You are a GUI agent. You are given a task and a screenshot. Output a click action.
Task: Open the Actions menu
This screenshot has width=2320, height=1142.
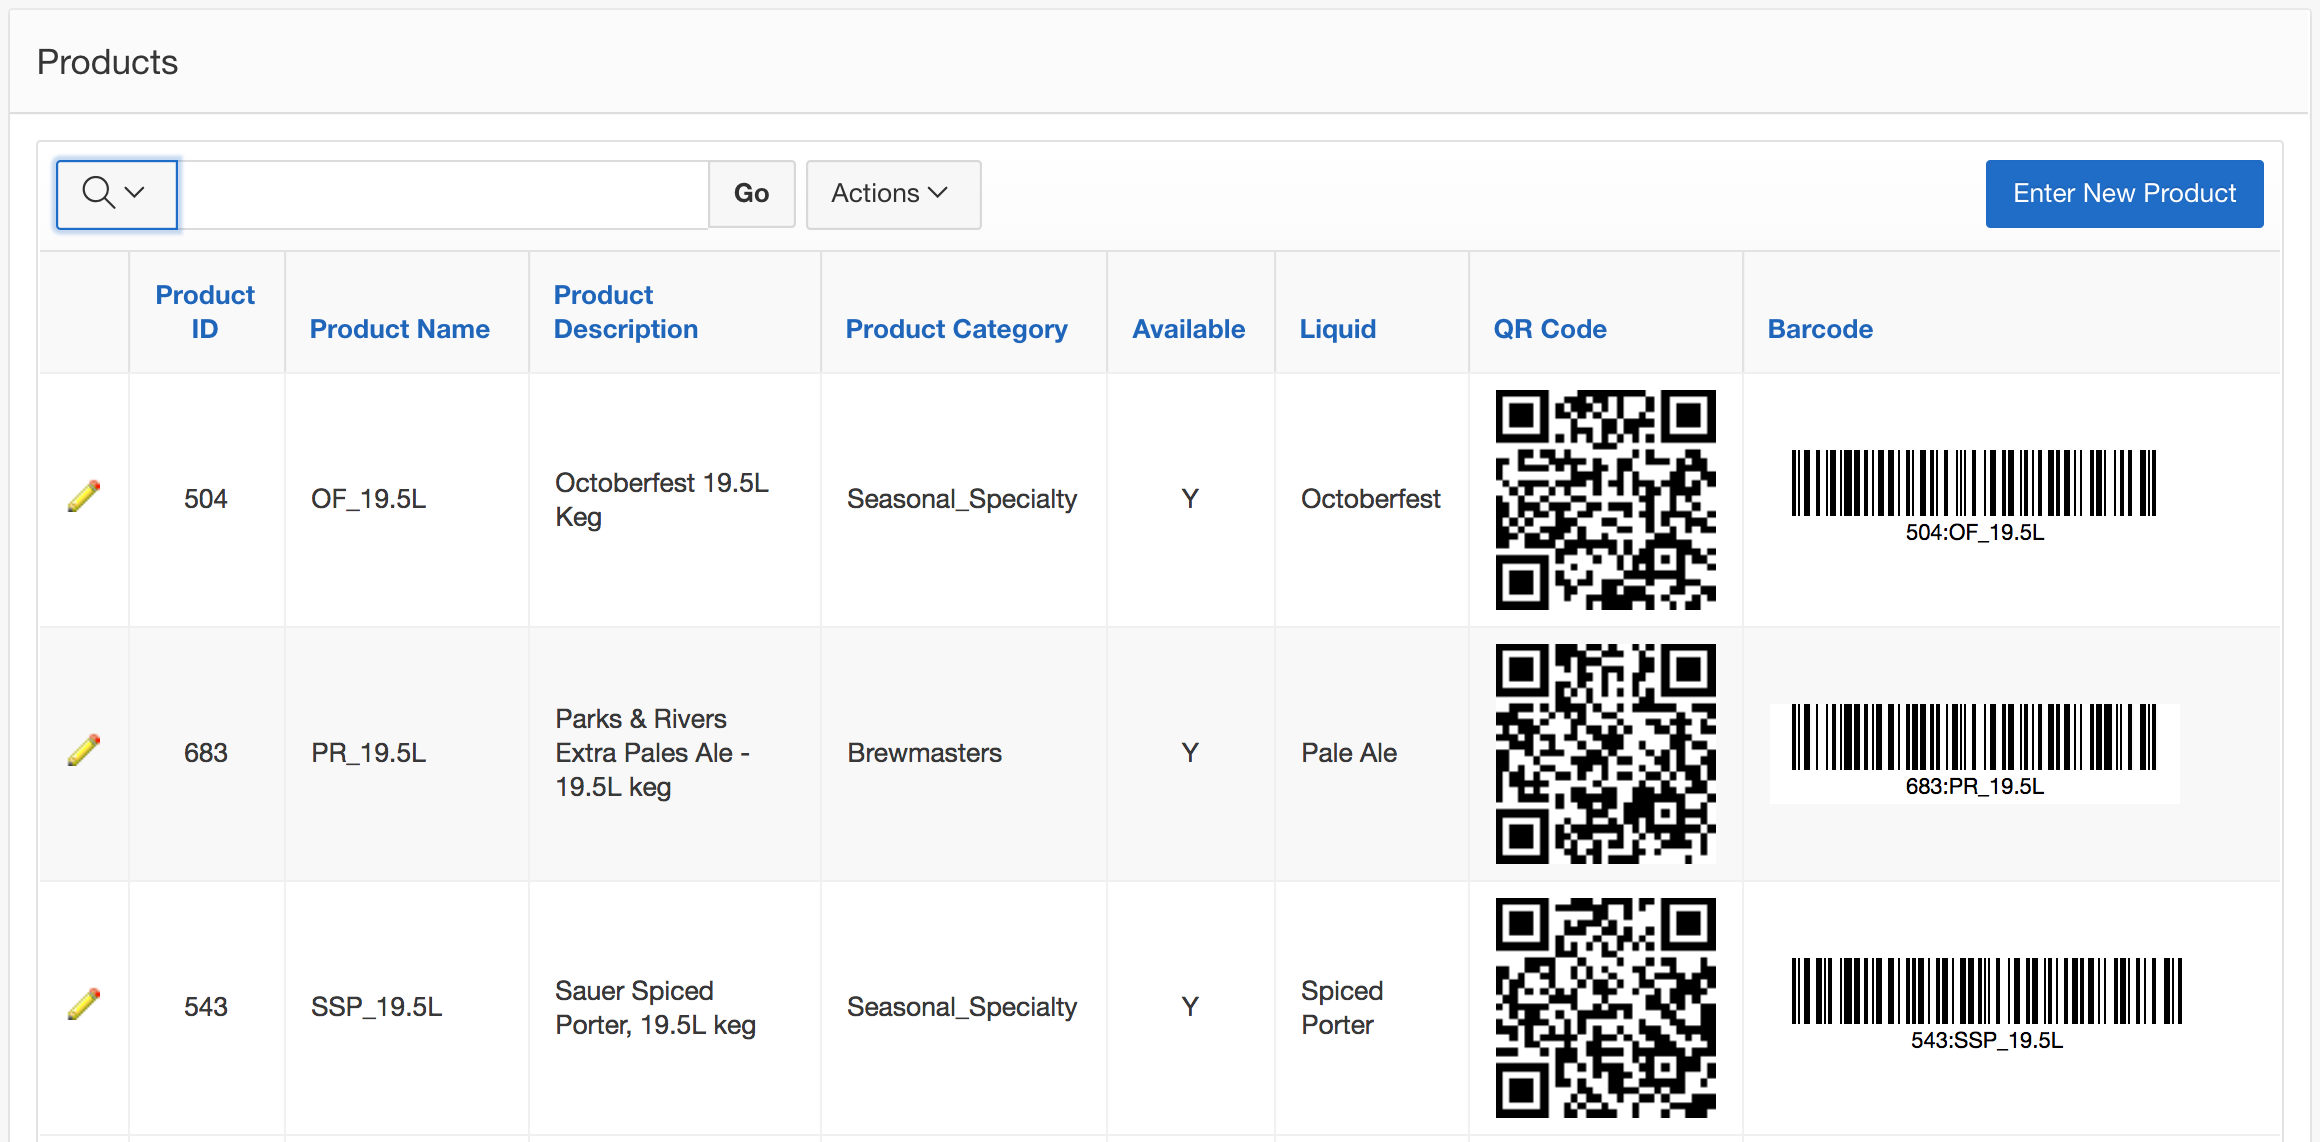[892, 194]
